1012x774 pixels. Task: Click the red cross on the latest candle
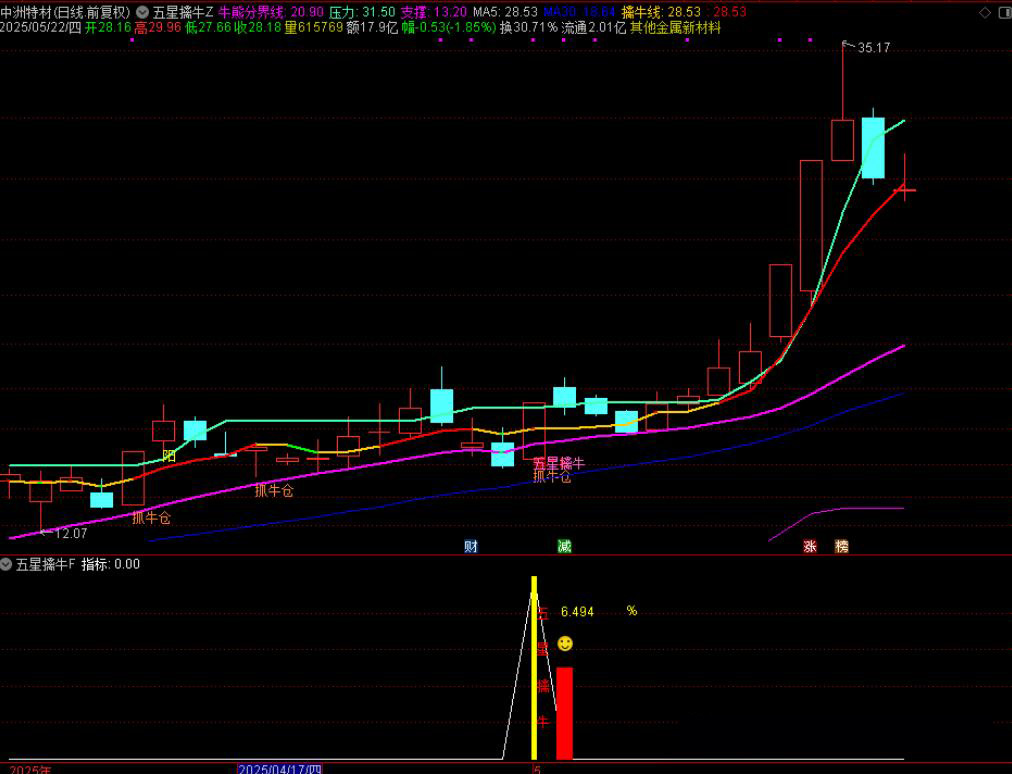pyautogui.click(x=905, y=188)
